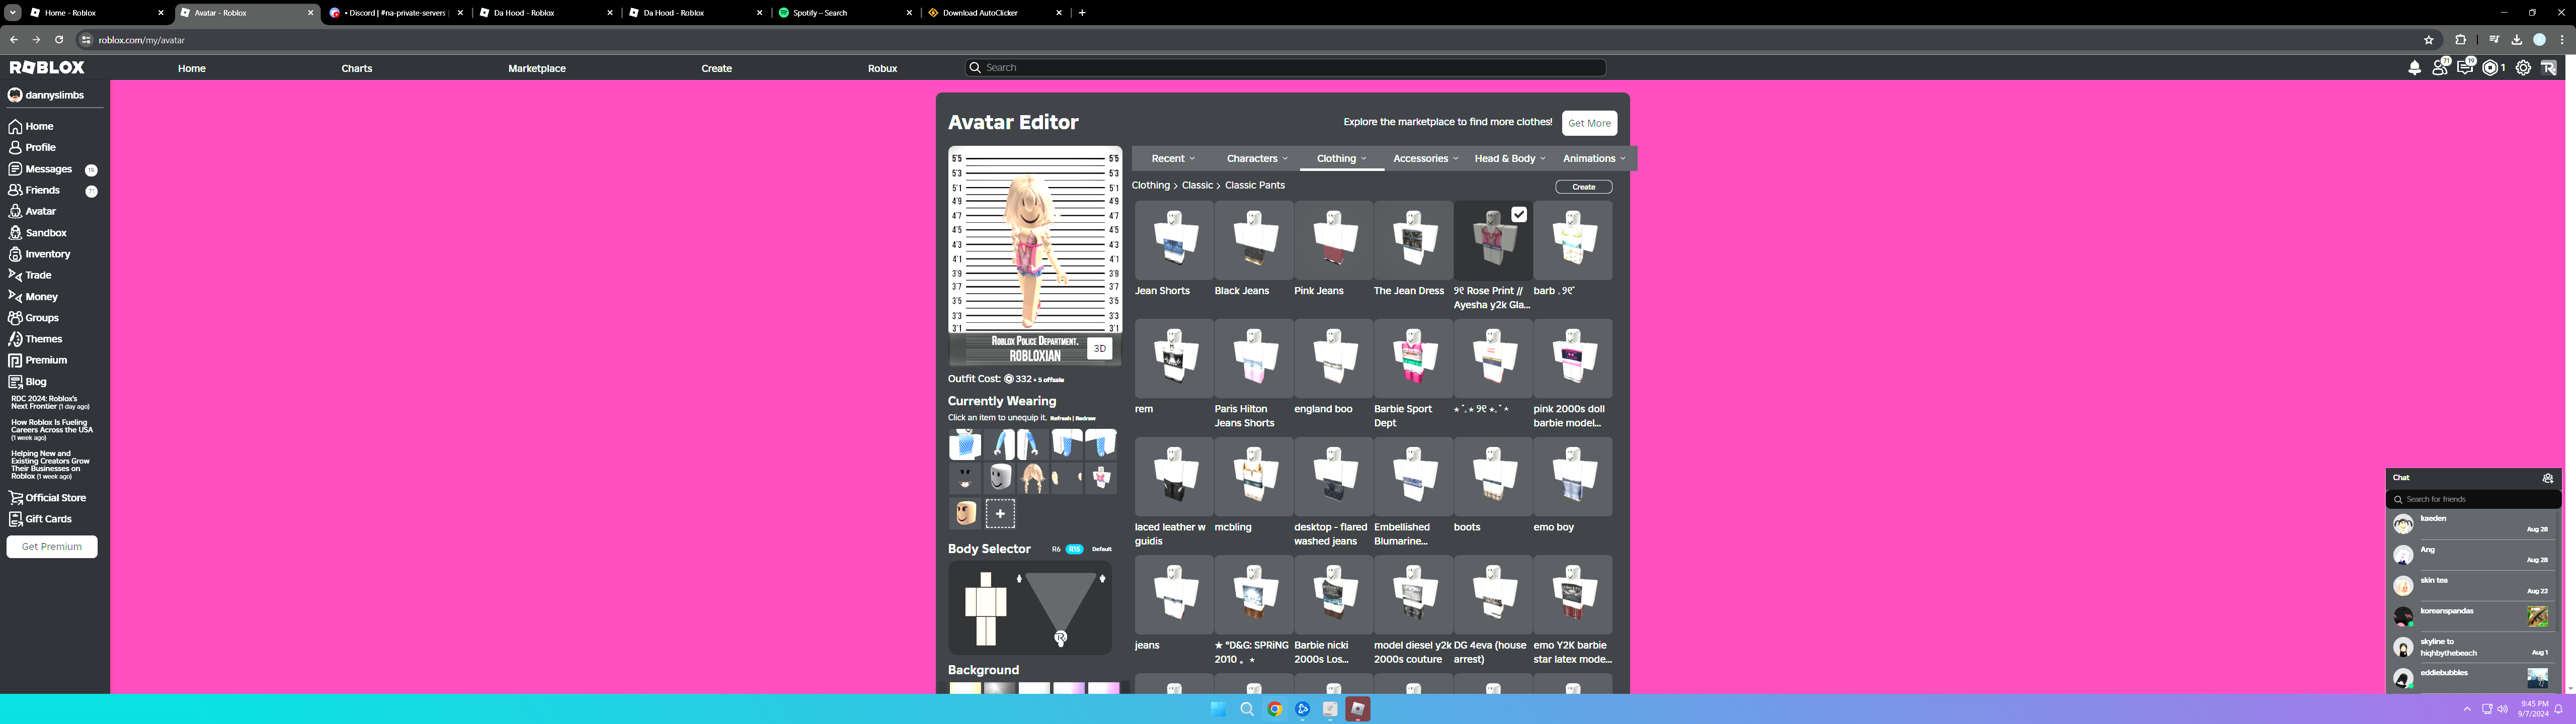Viewport: 2576px width, 724px height.
Task: Expand the Accessories dropdown tab
Action: [x=1425, y=158]
